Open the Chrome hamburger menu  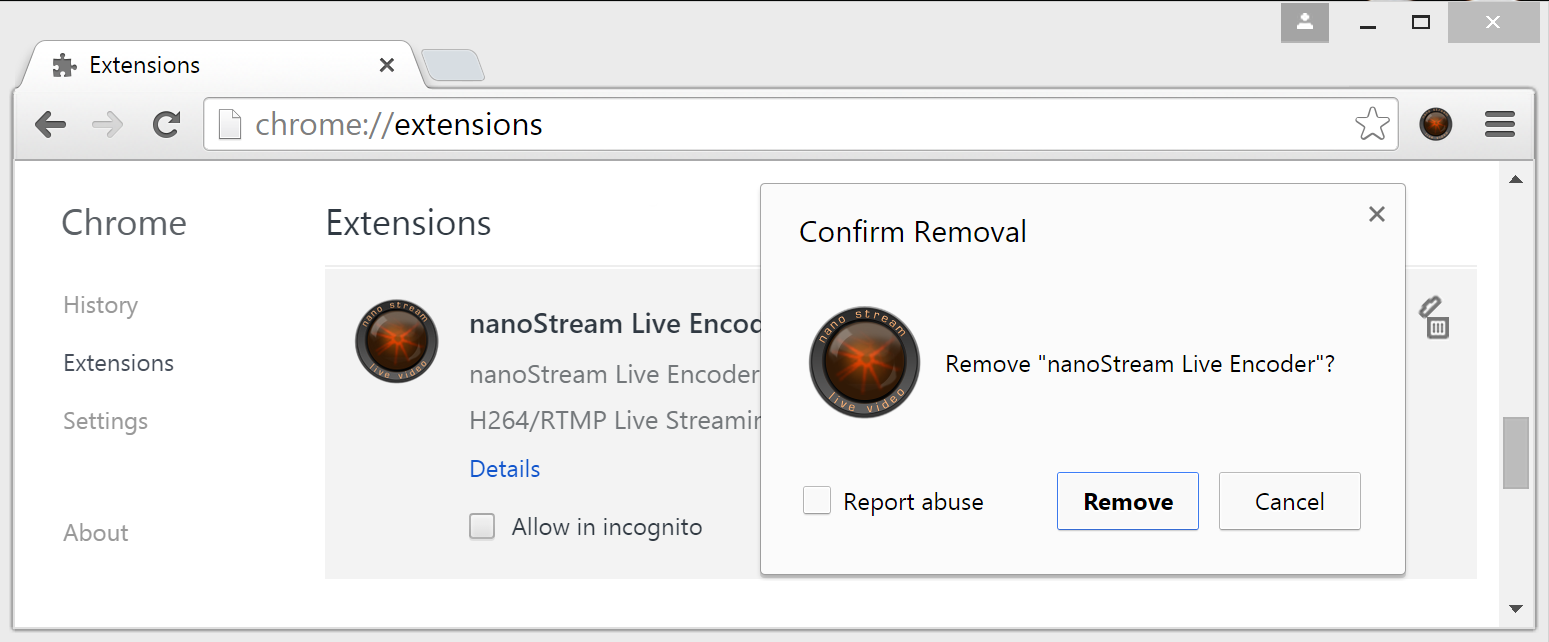click(1500, 125)
